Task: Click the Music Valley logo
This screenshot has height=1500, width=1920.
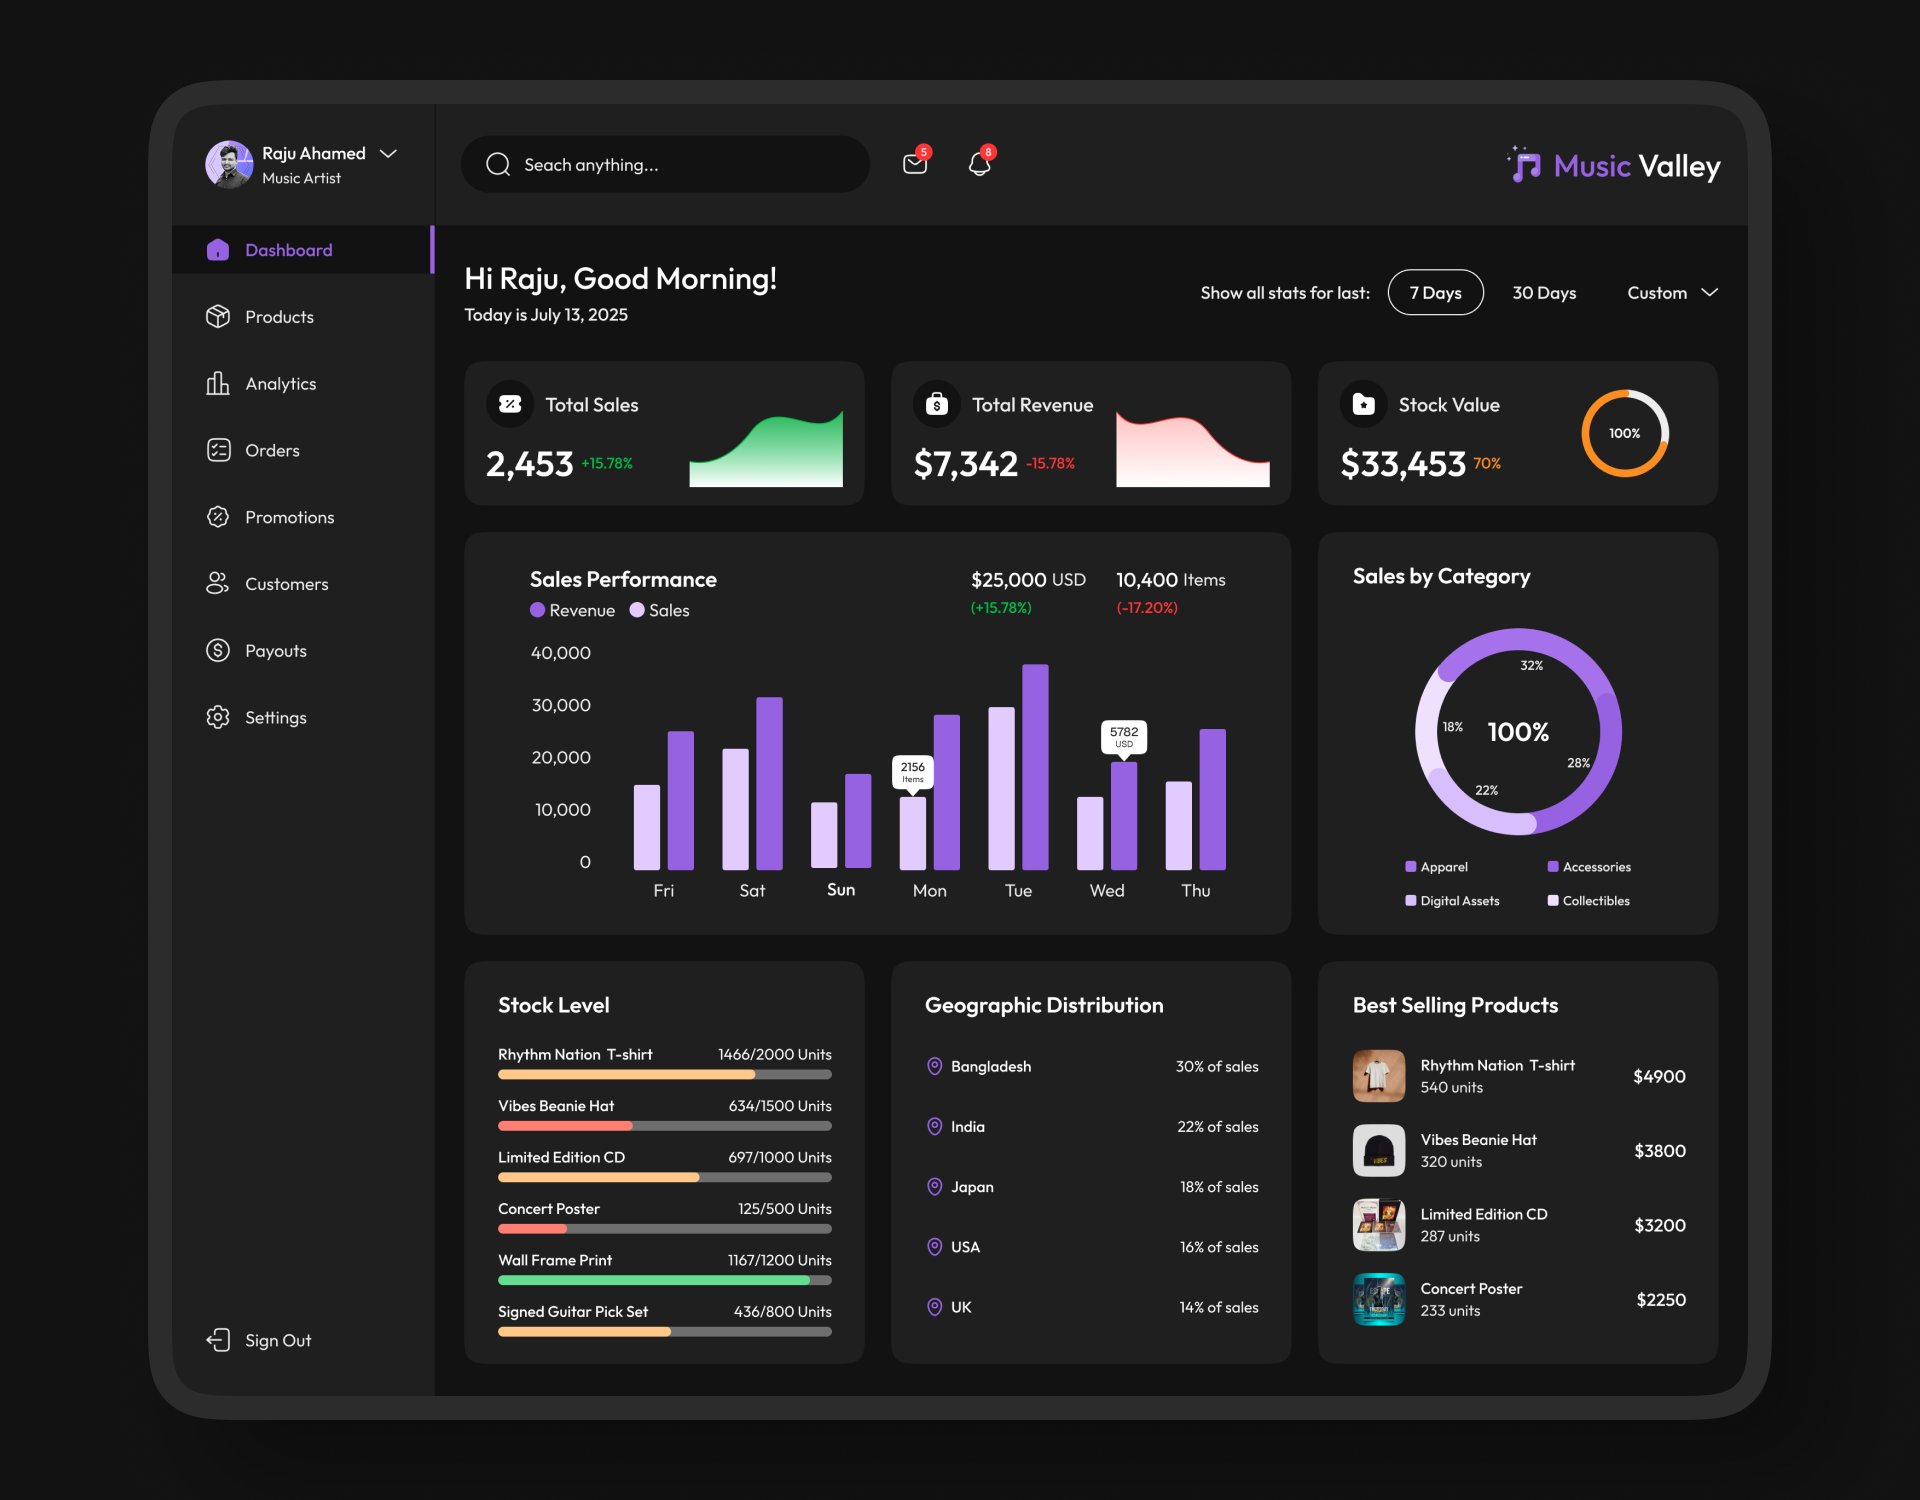Action: [x=1611, y=166]
